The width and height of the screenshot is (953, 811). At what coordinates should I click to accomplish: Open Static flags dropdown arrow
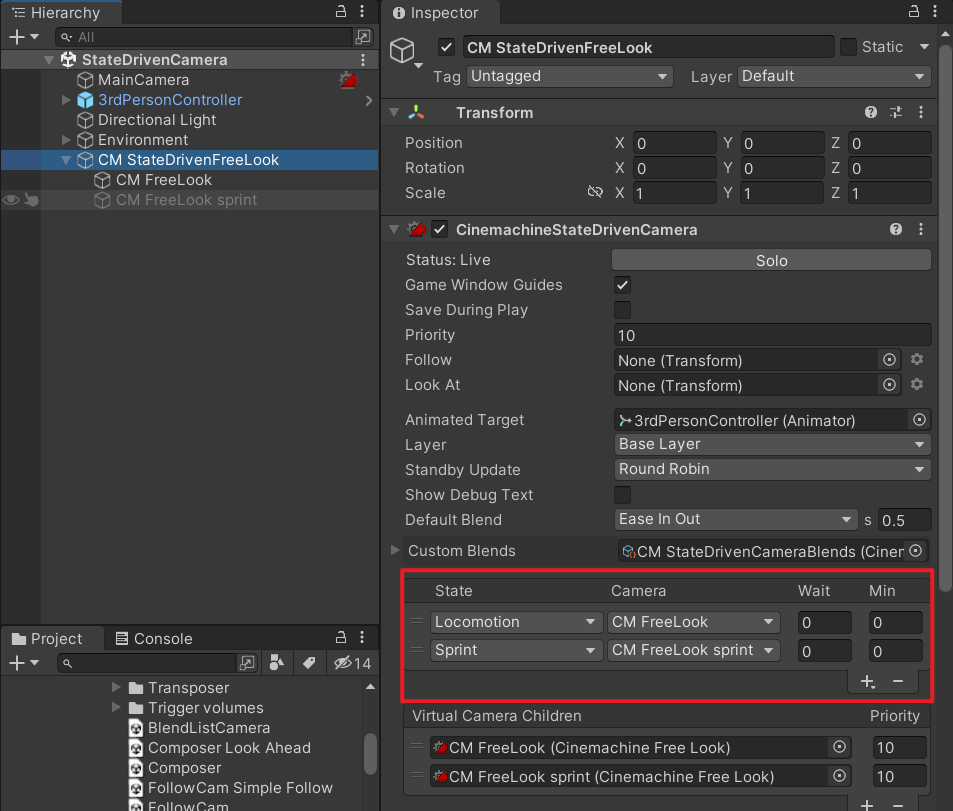pyautogui.click(x=924, y=47)
